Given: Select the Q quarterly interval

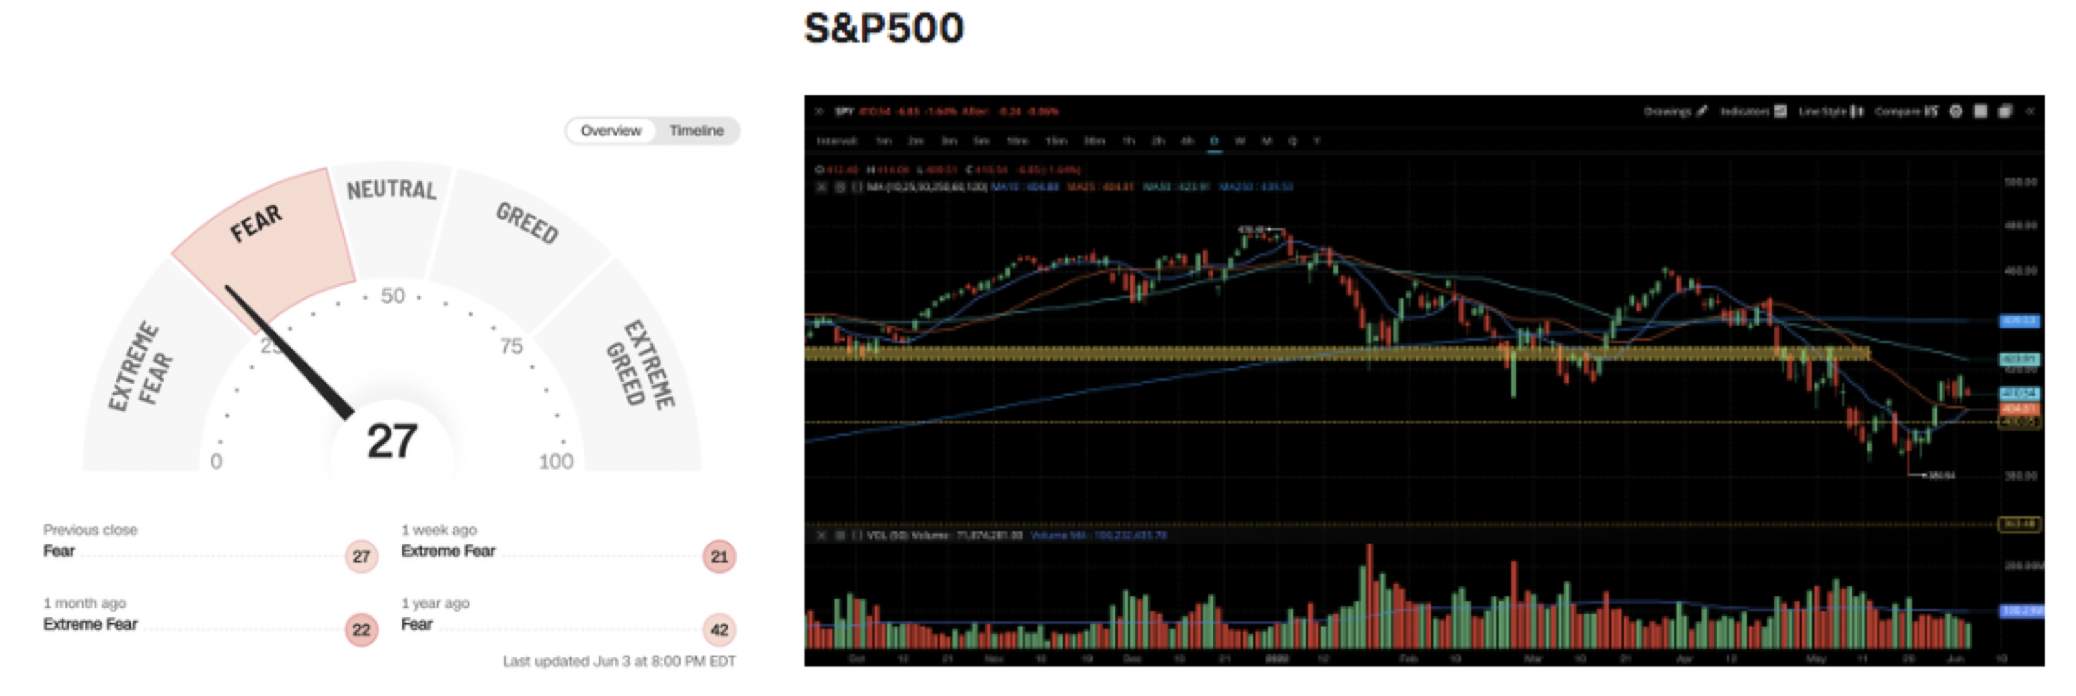Looking at the screenshot, I should point(1292,141).
